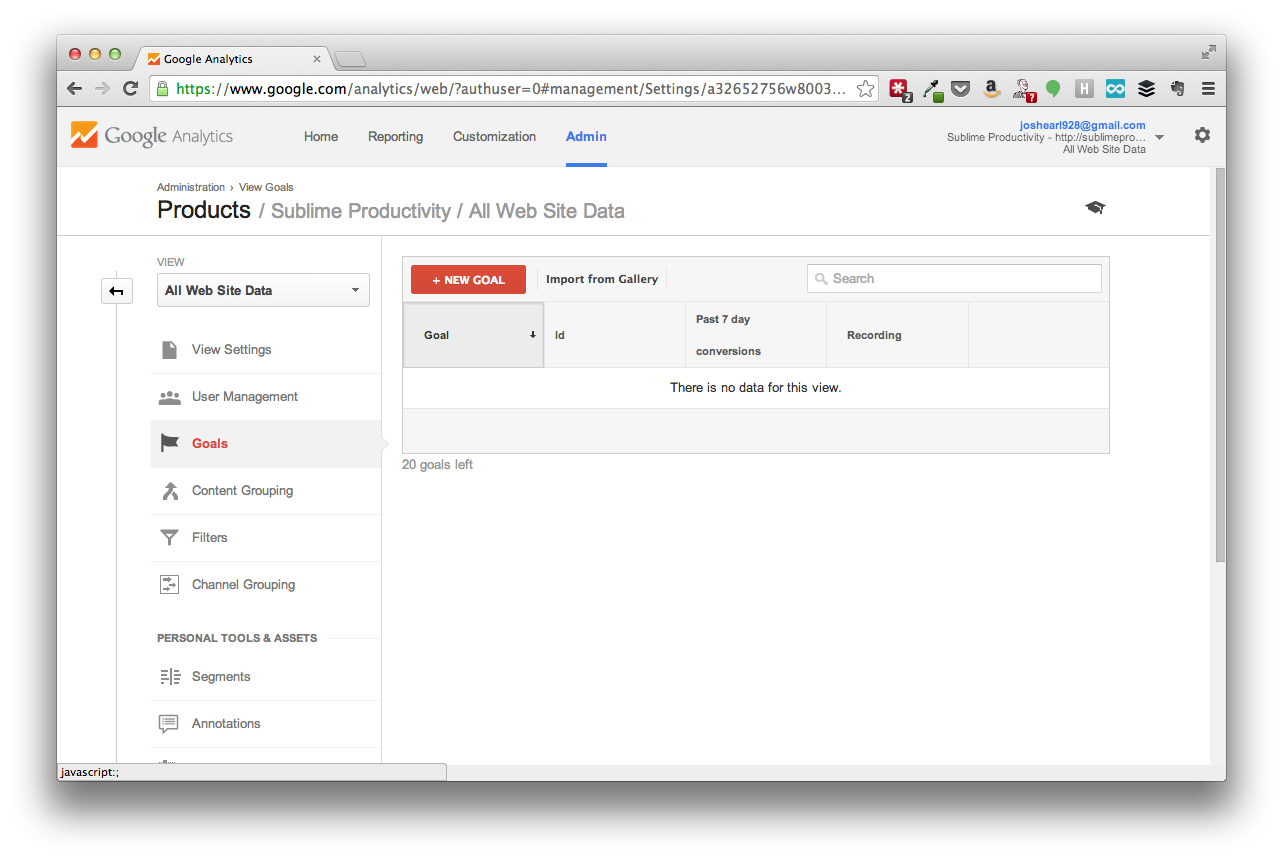Open the All Web Site Data view dropdown
Screen dimensions: 1283x860
tap(263, 290)
